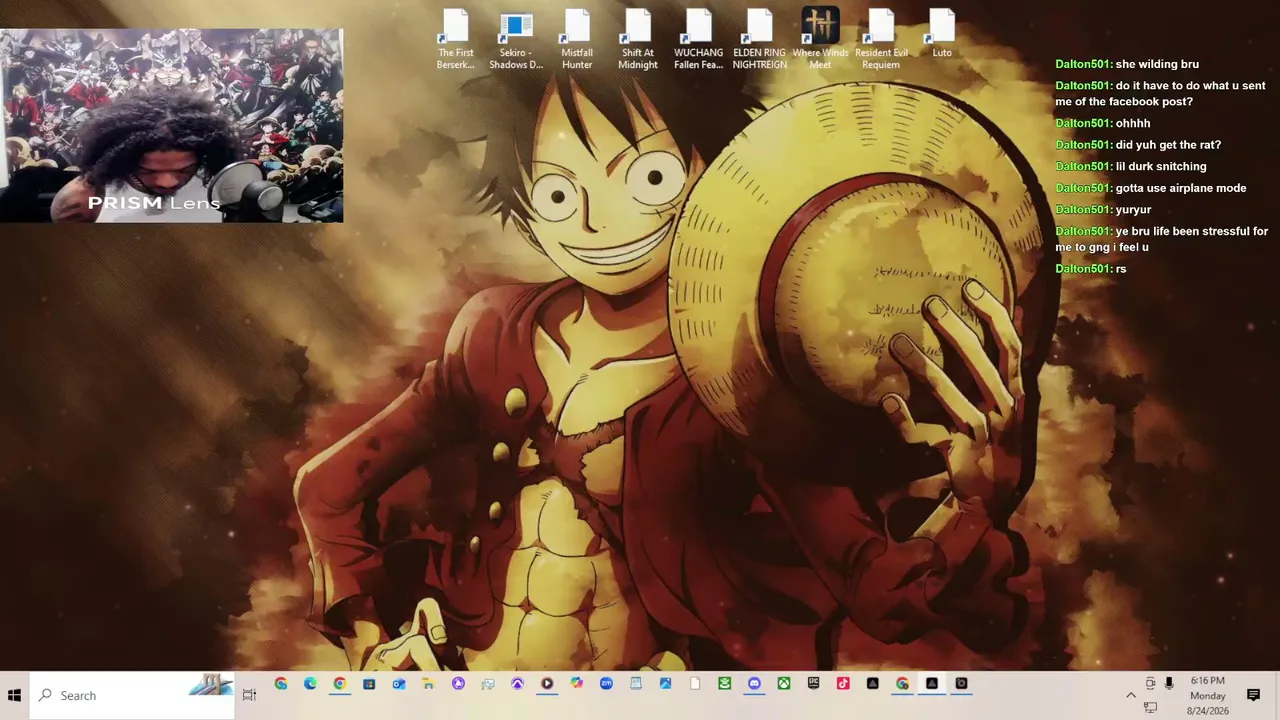Select the WUCHANG Fallen Feathers desktop shortcut
The width and height of the screenshot is (1280, 720).
click(698, 40)
